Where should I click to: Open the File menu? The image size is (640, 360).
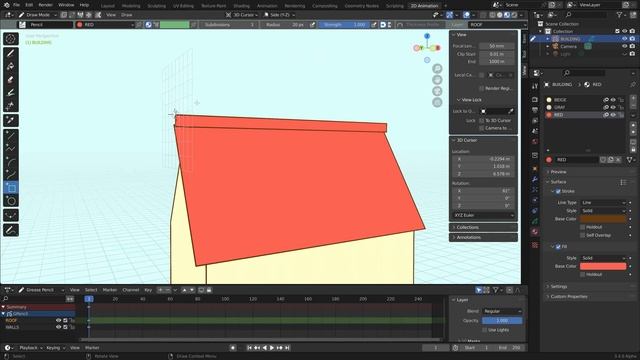click(16, 5)
